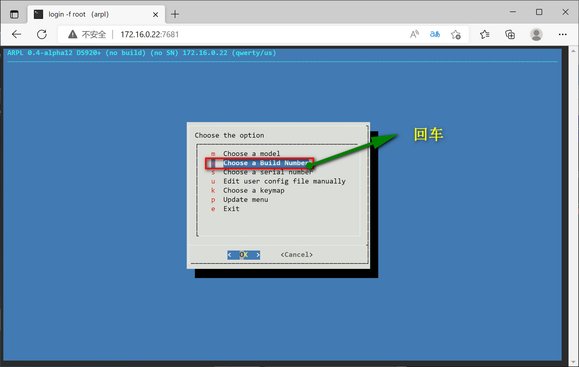Open a new browser tab

[x=175, y=14]
